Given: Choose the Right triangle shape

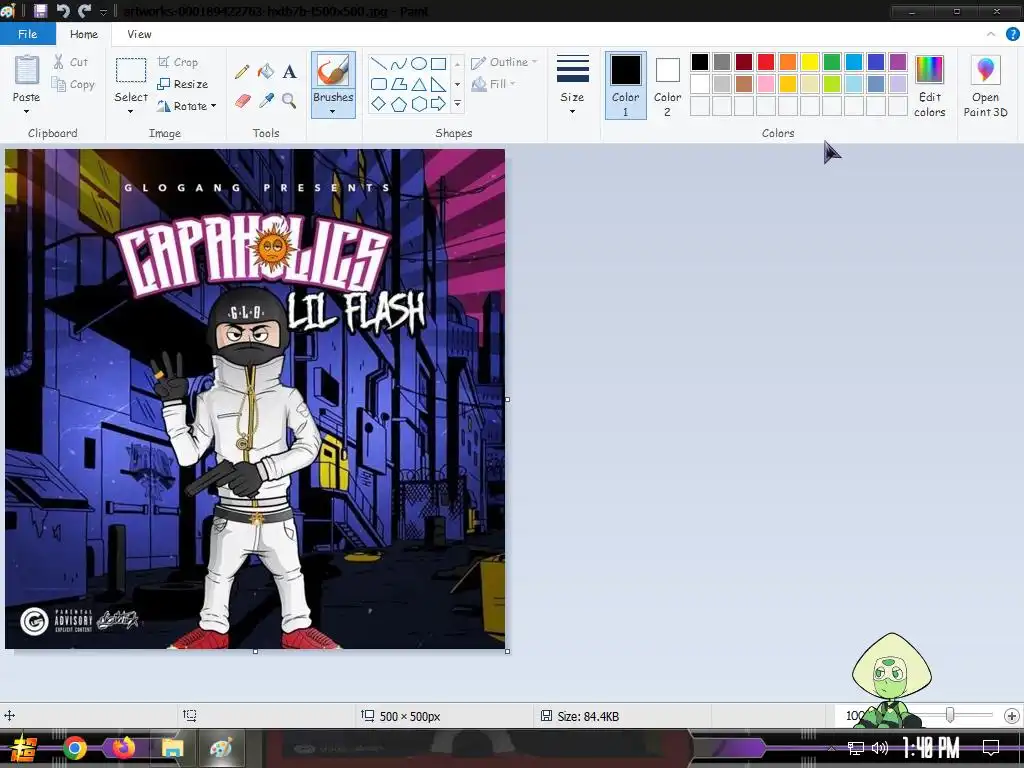Looking at the screenshot, I should 439,84.
